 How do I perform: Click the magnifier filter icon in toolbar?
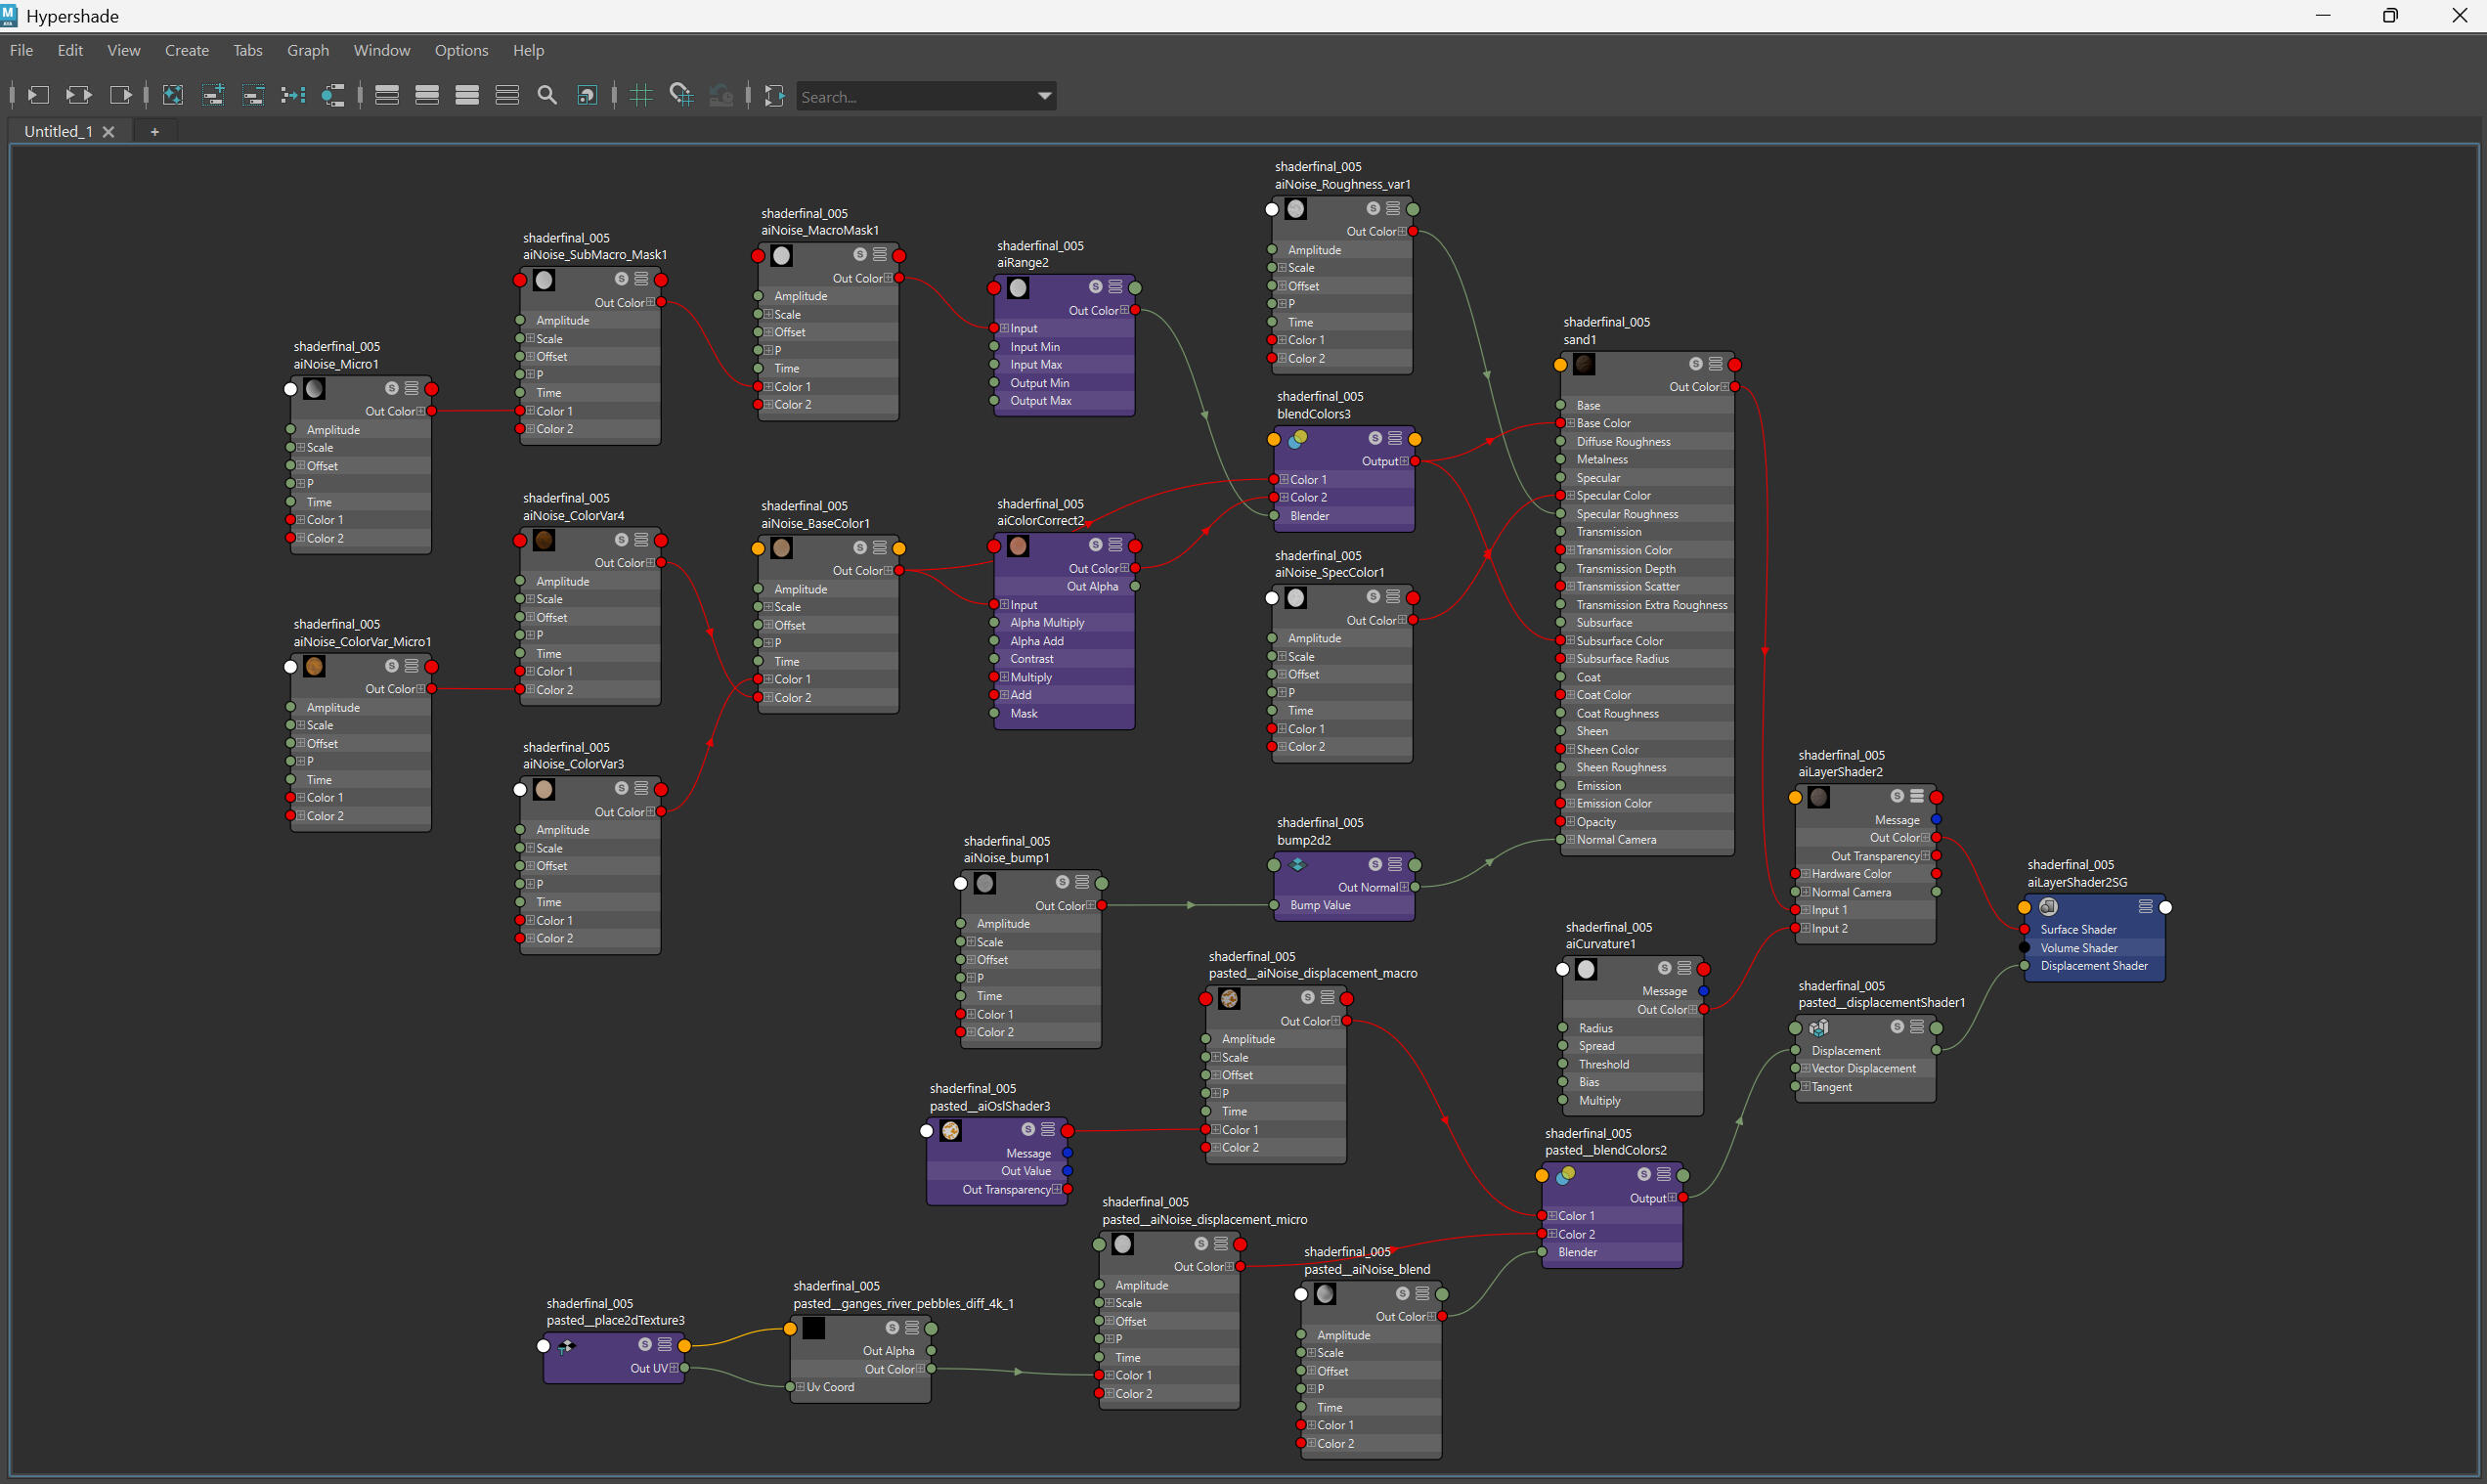(547, 95)
